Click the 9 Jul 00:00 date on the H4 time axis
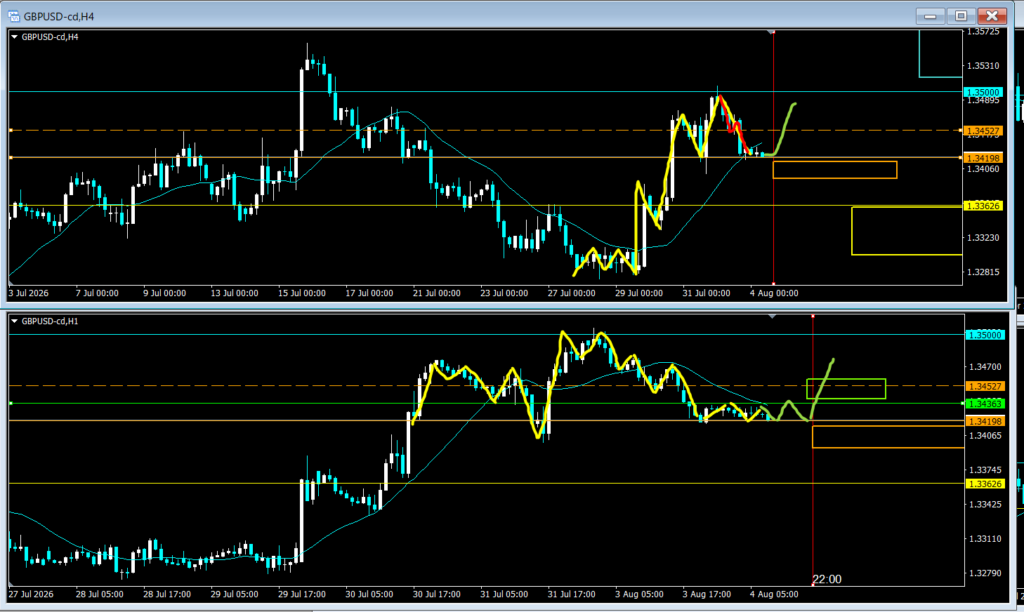Image resolution: width=1024 pixels, height=612 pixels. coord(165,293)
